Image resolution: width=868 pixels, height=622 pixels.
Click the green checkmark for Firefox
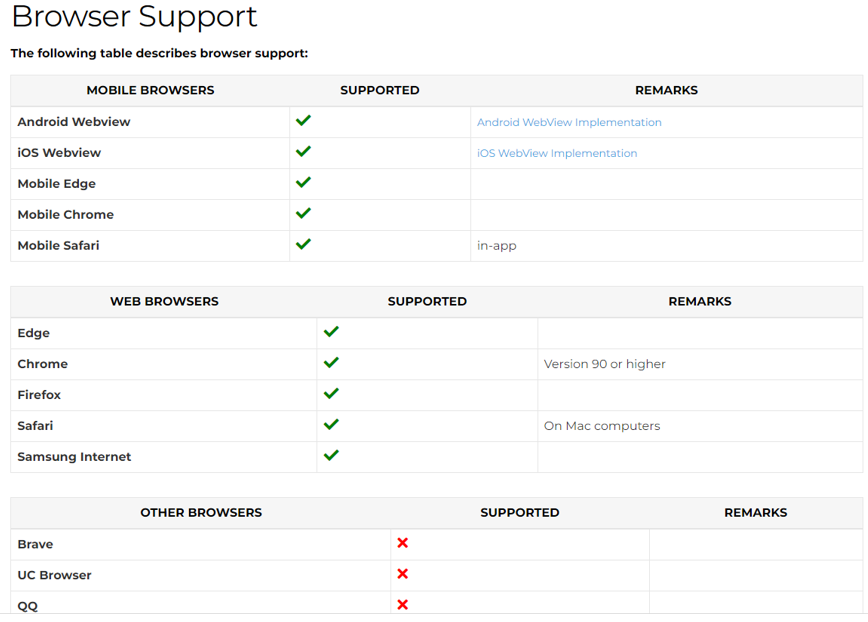331,394
